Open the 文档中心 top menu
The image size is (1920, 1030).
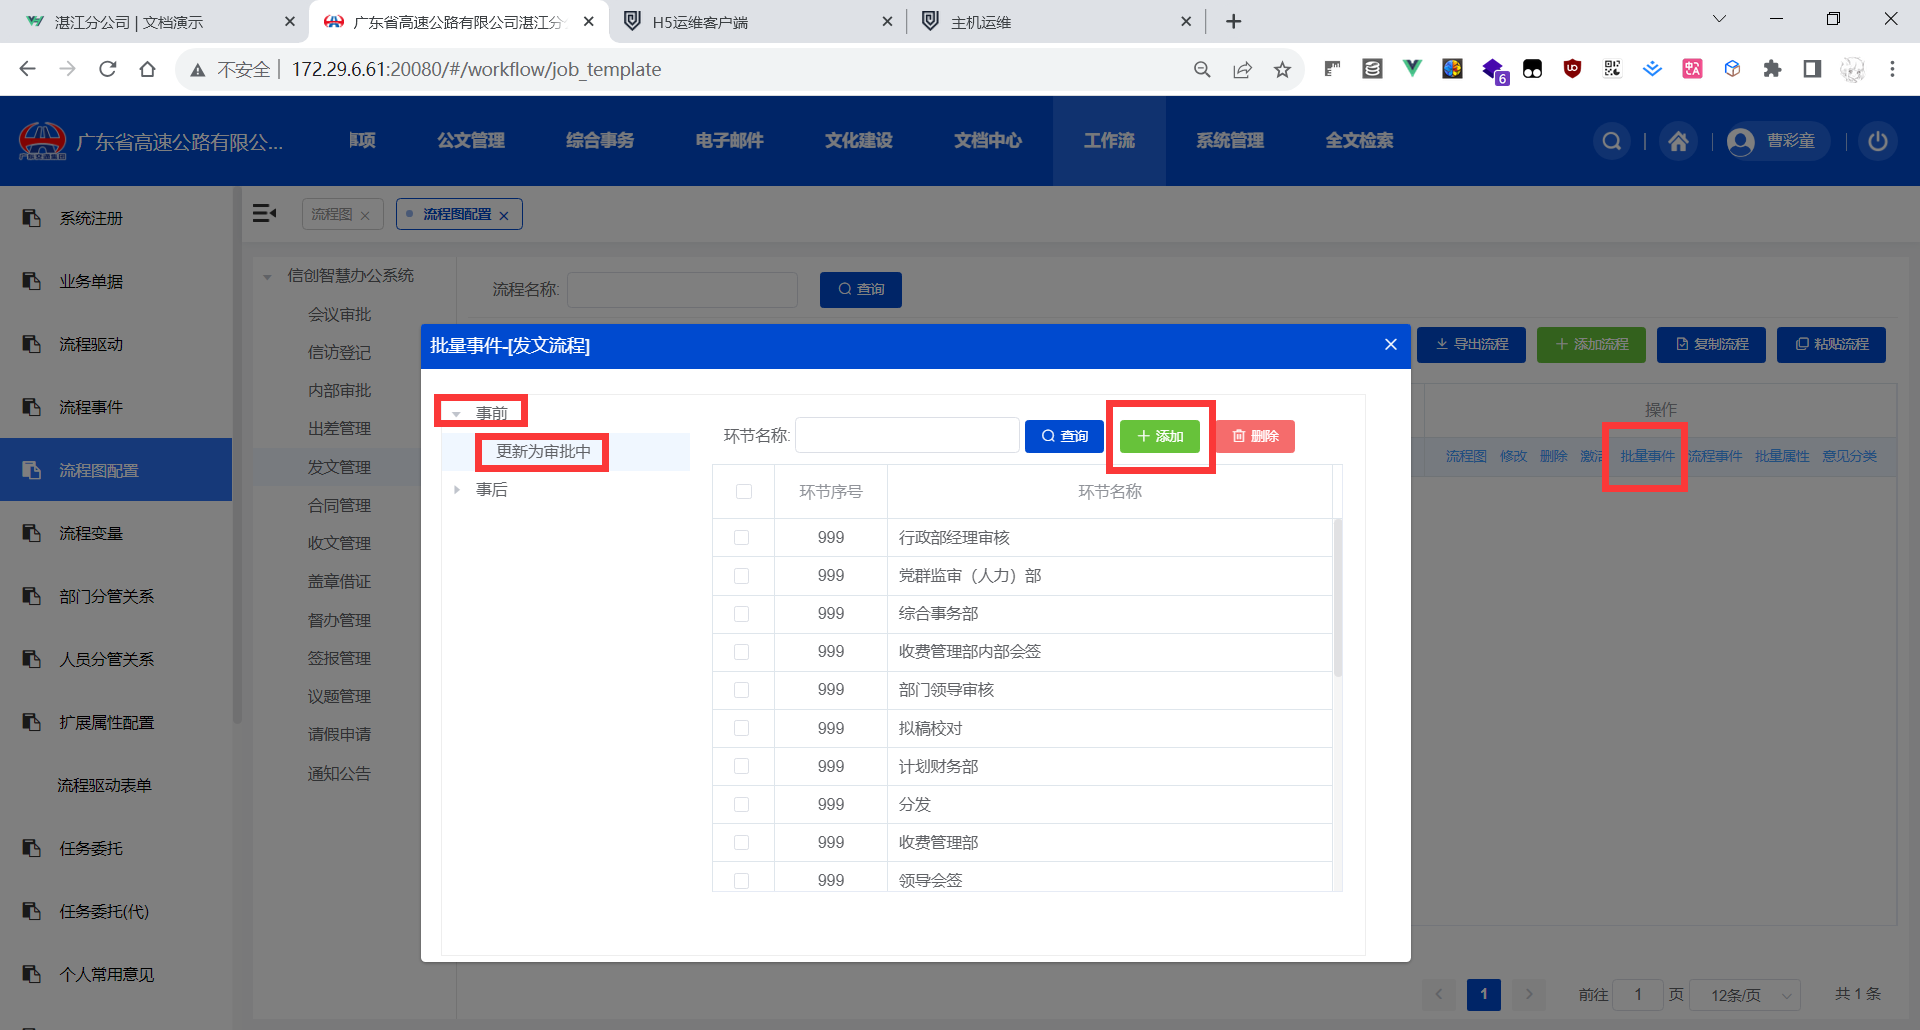[988, 141]
